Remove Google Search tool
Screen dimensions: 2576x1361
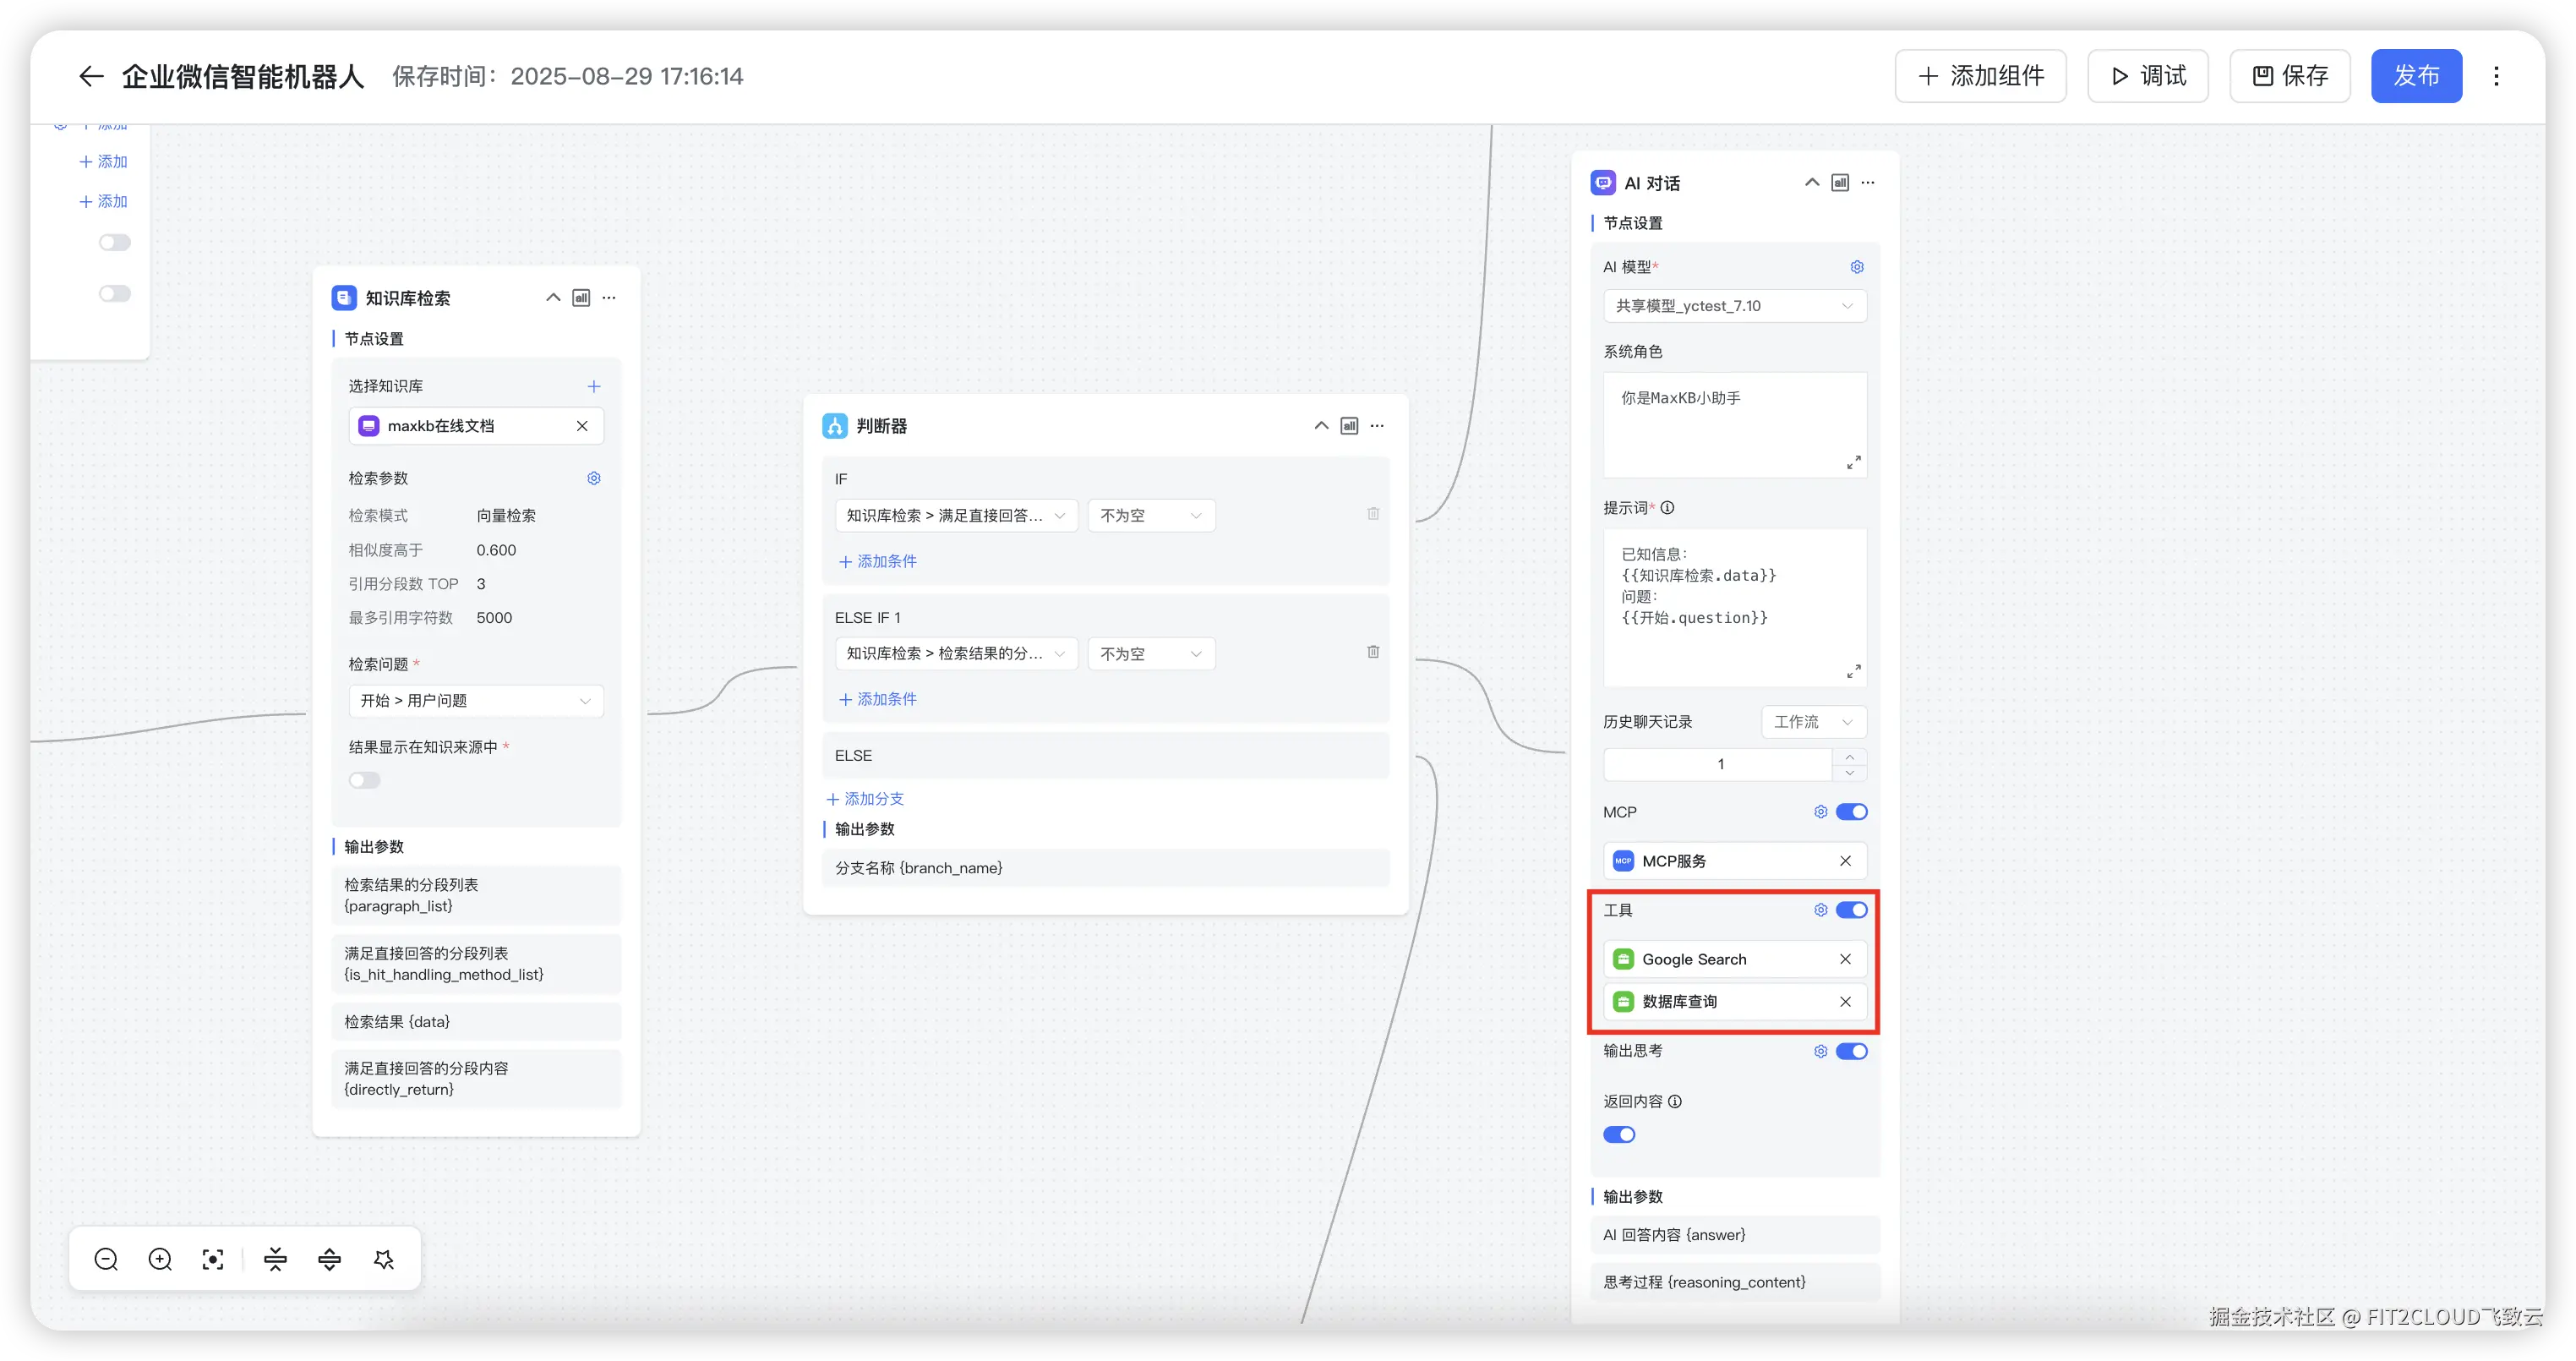pos(1845,959)
